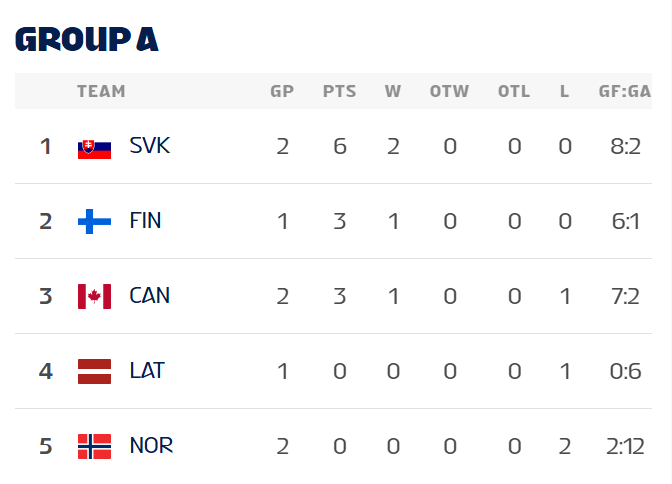The height and width of the screenshot is (484, 672).
Task: Click the Norway flag icon
Action: [x=94, y=446]
